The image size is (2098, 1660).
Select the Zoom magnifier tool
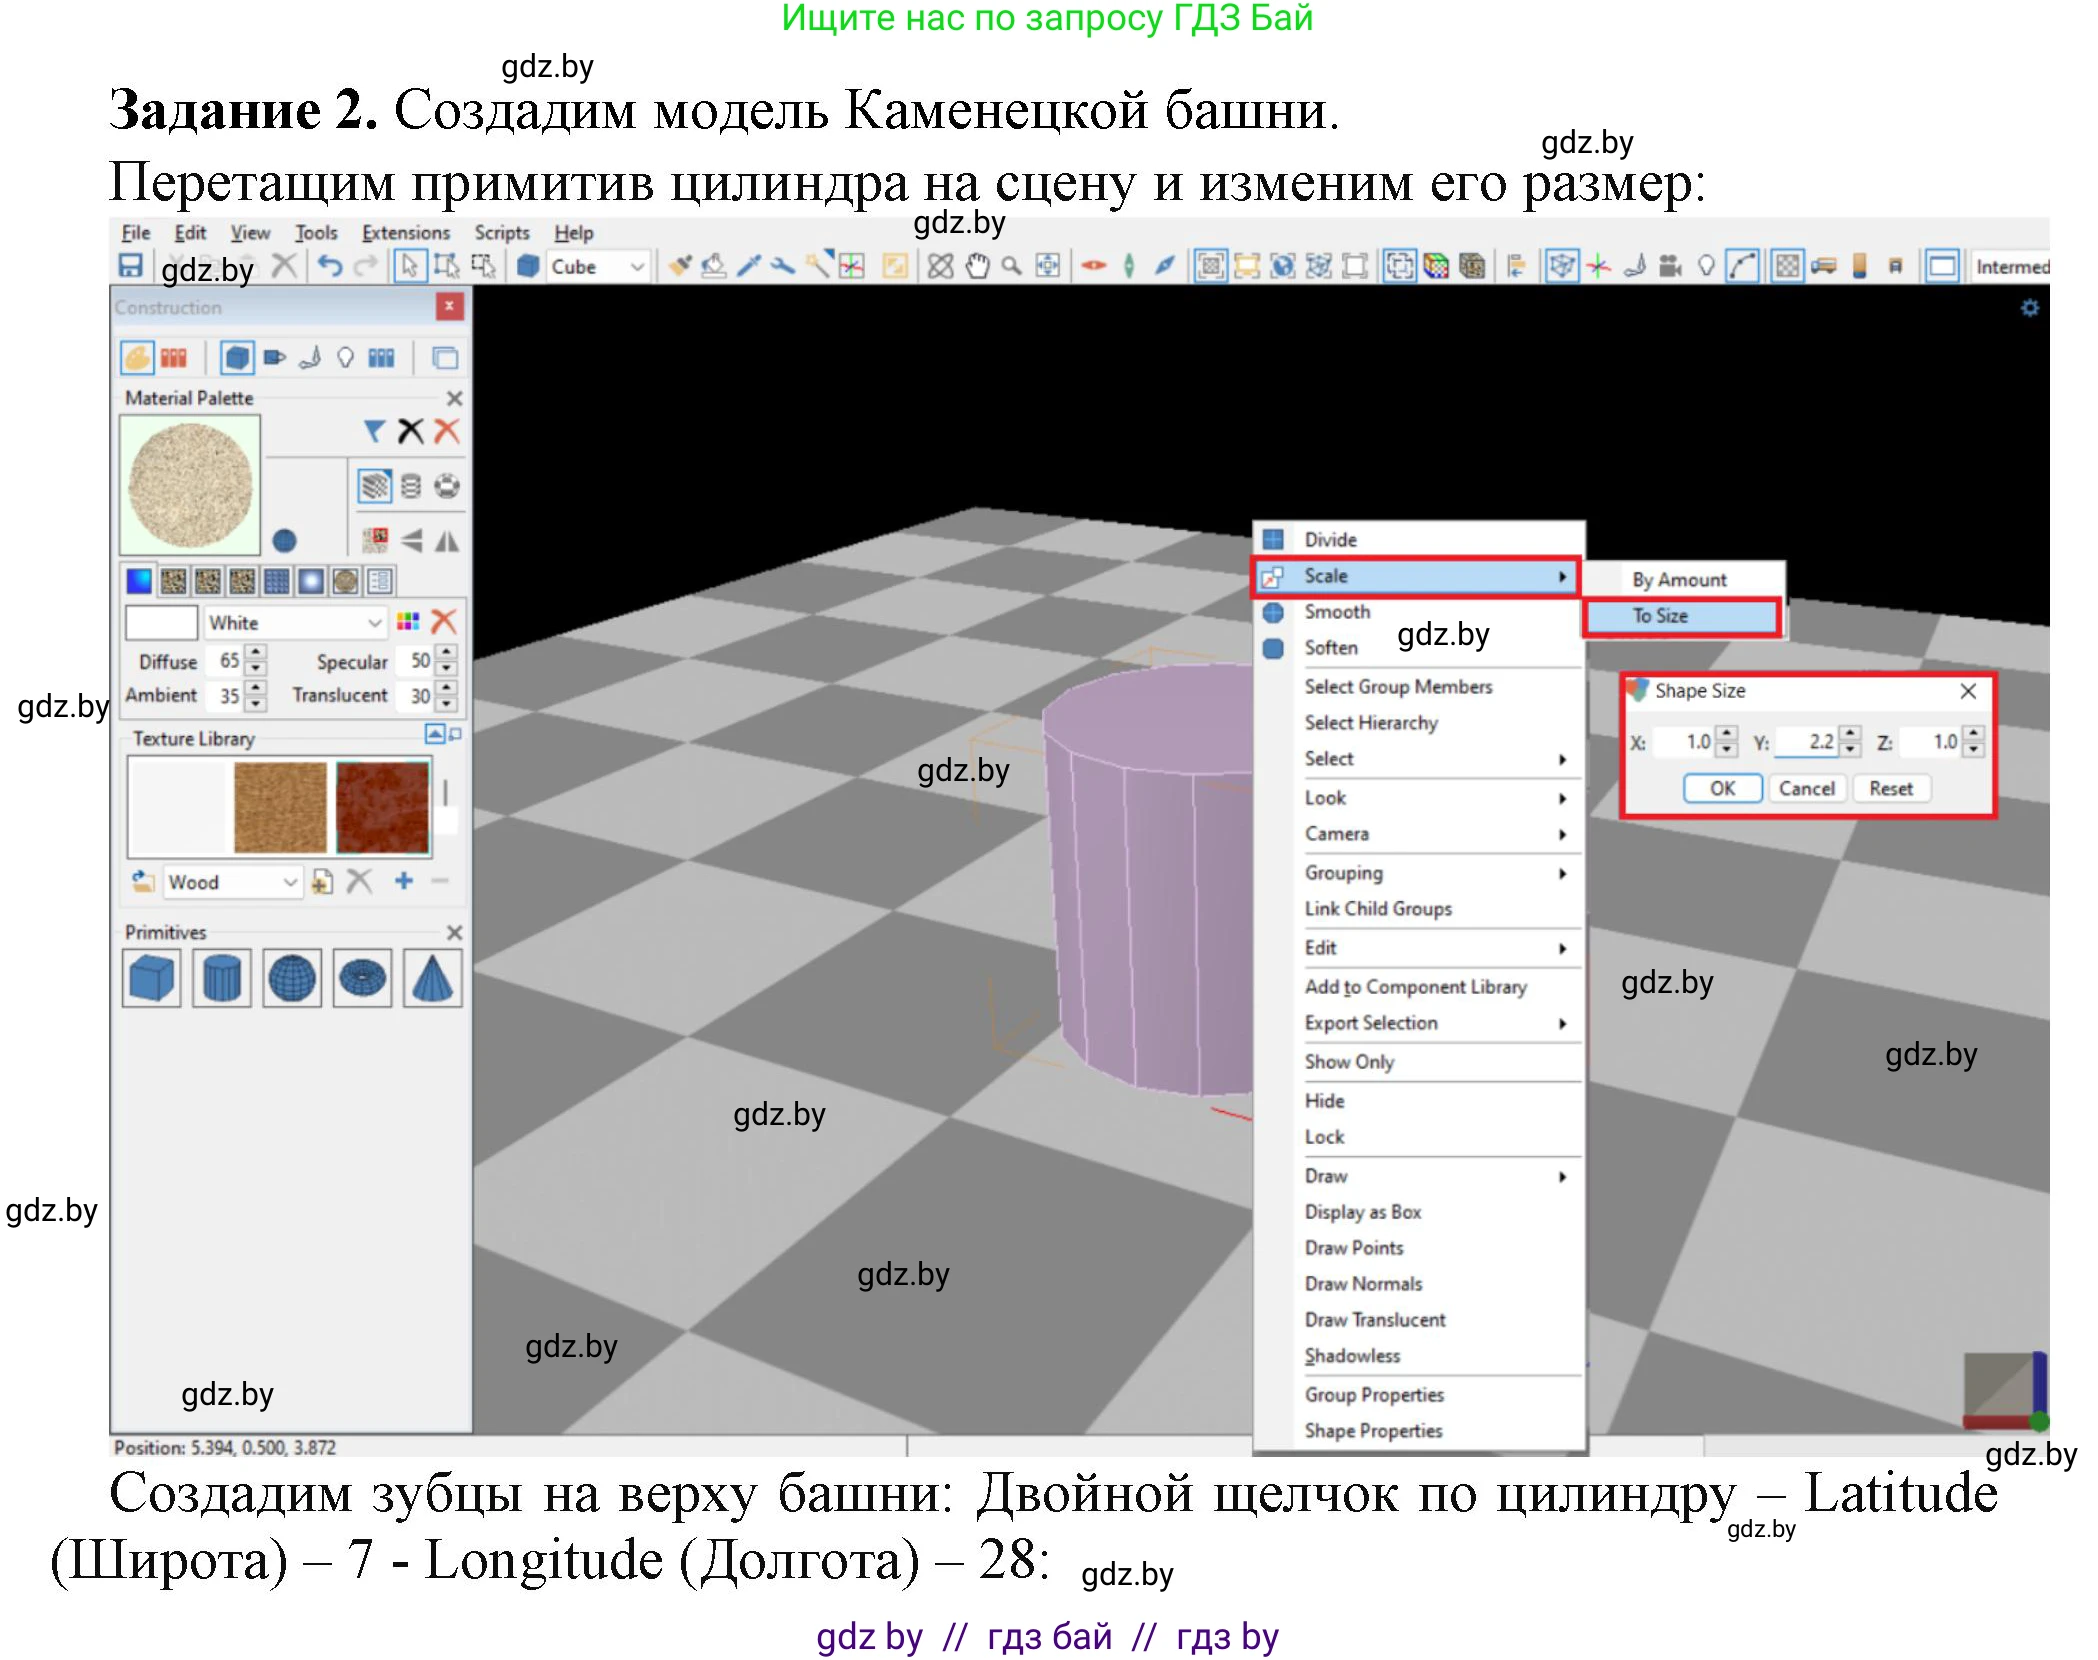click(1012, 266)
